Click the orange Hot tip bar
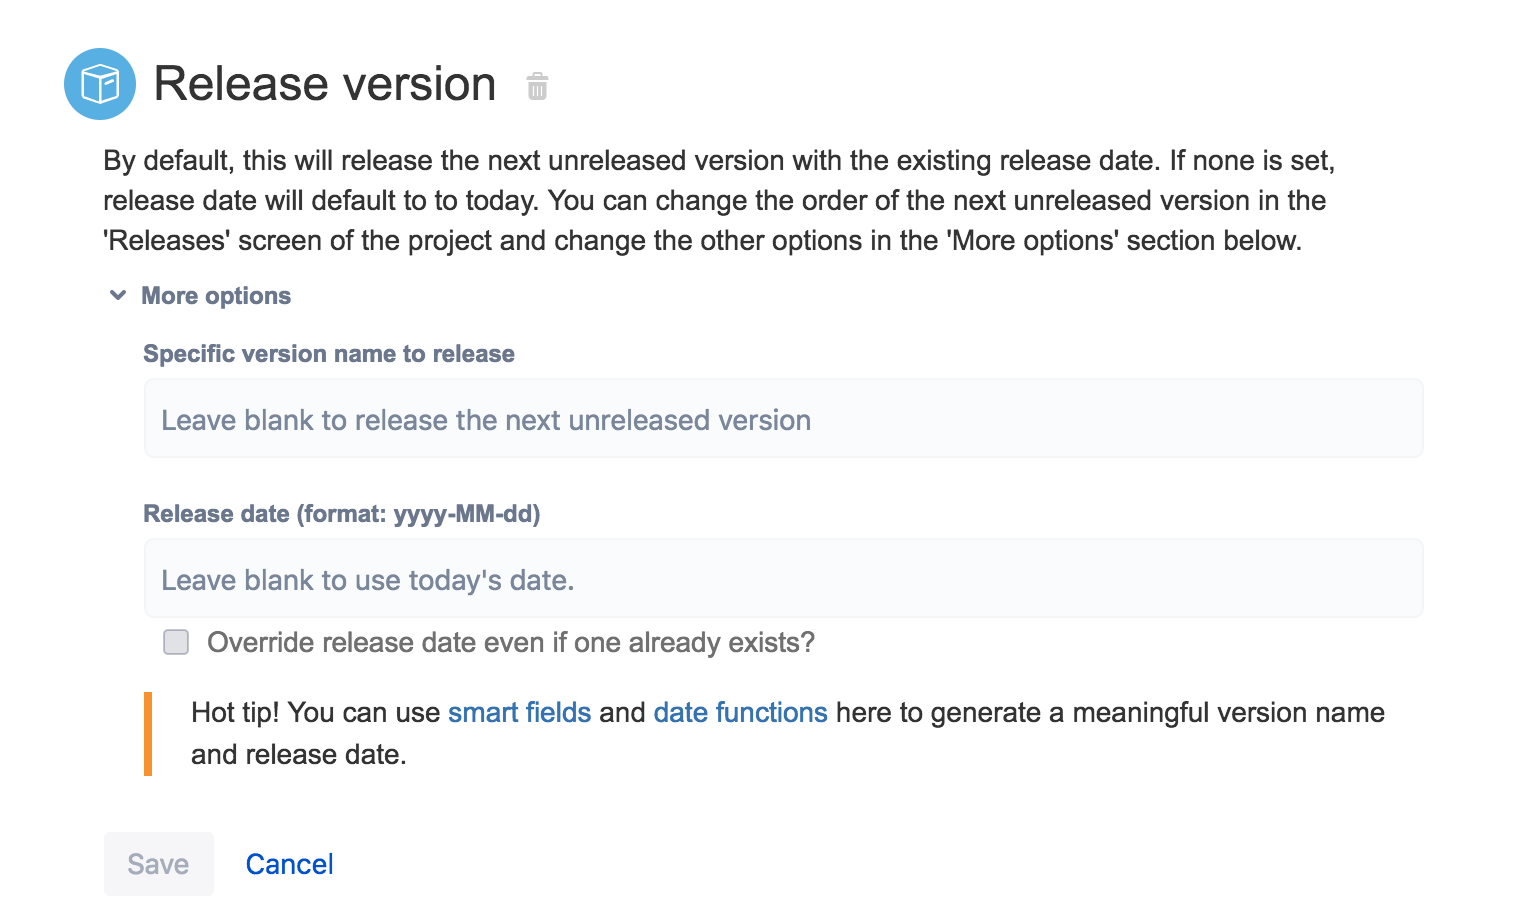The height and width of the screenshot is (920, 1520). 148,734
